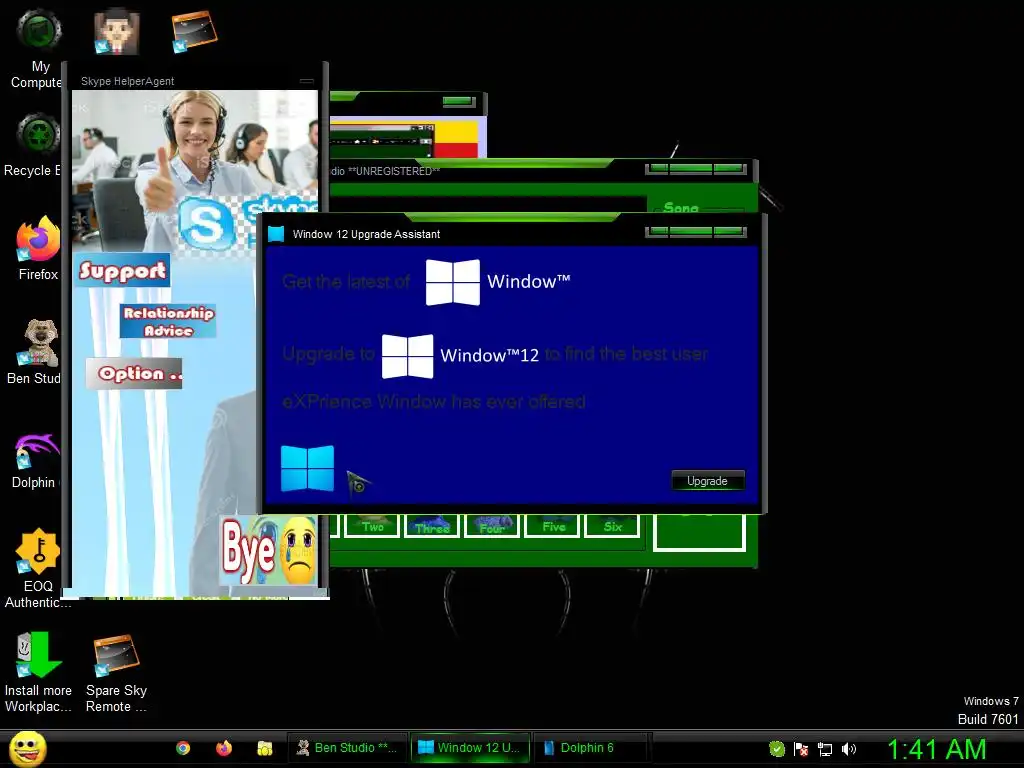Viewport: 1024px width, 768px height.
Task: Click the white Window logo on top line
Action: [x=453, y=282]
